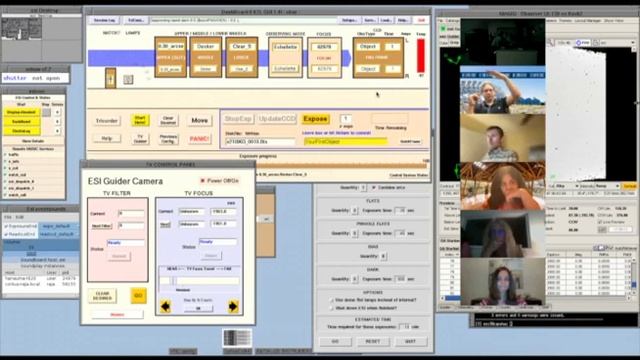The width and height of the screenshot is (640, 360).
Task: Click the Previous Config button
Action: [168, 139]
